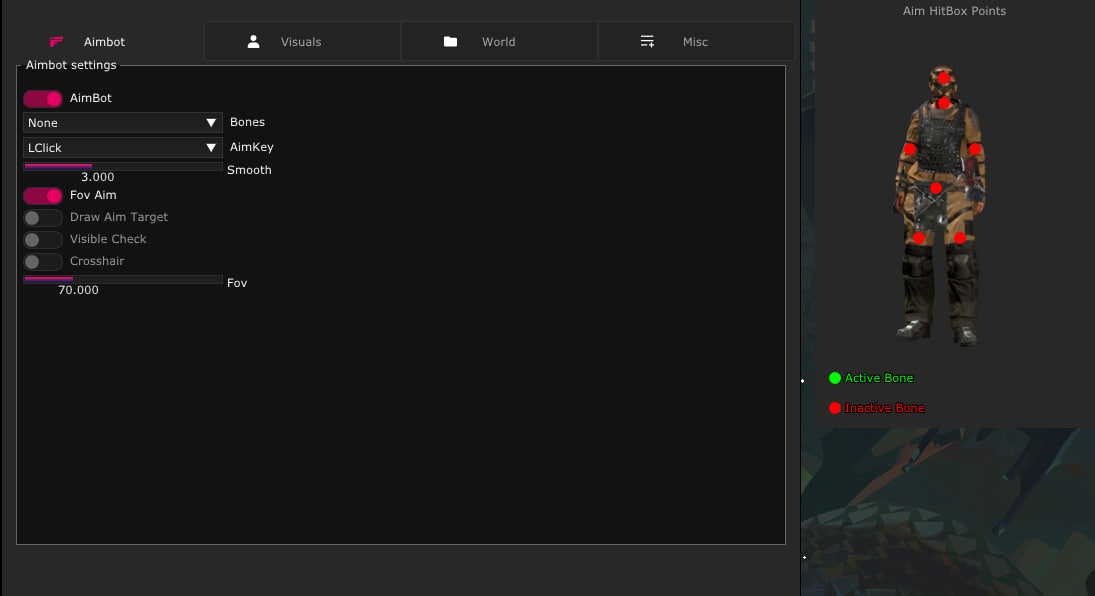Select the neck hitbox point below the head

943,103
